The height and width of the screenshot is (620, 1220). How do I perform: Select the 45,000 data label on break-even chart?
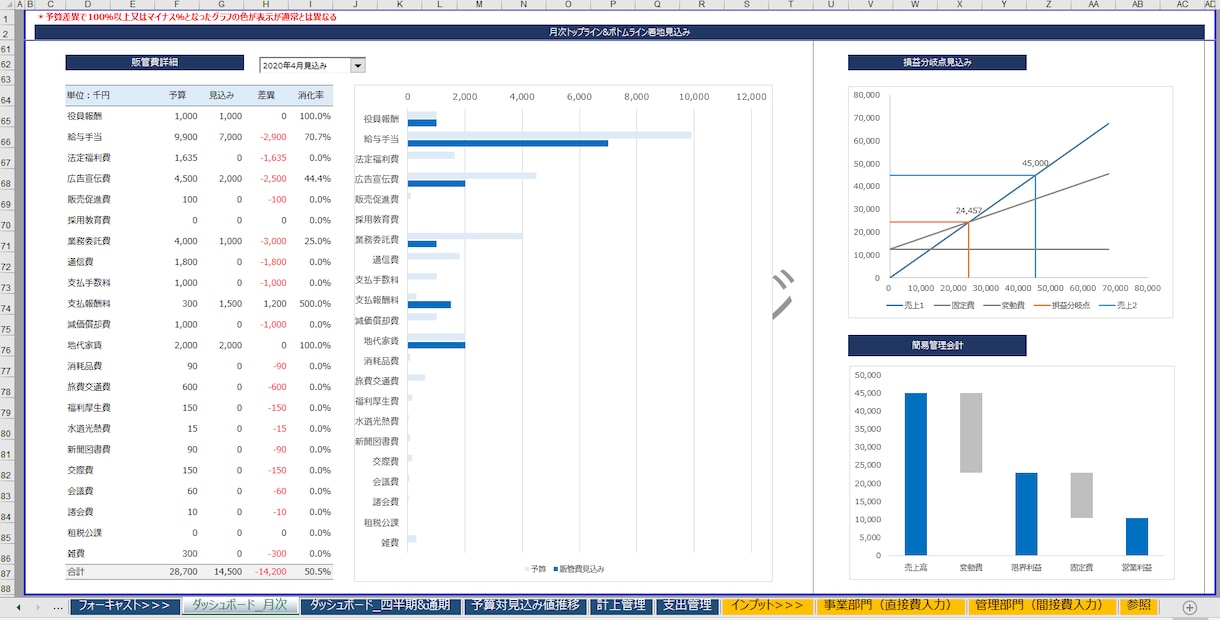point(1036,163)
